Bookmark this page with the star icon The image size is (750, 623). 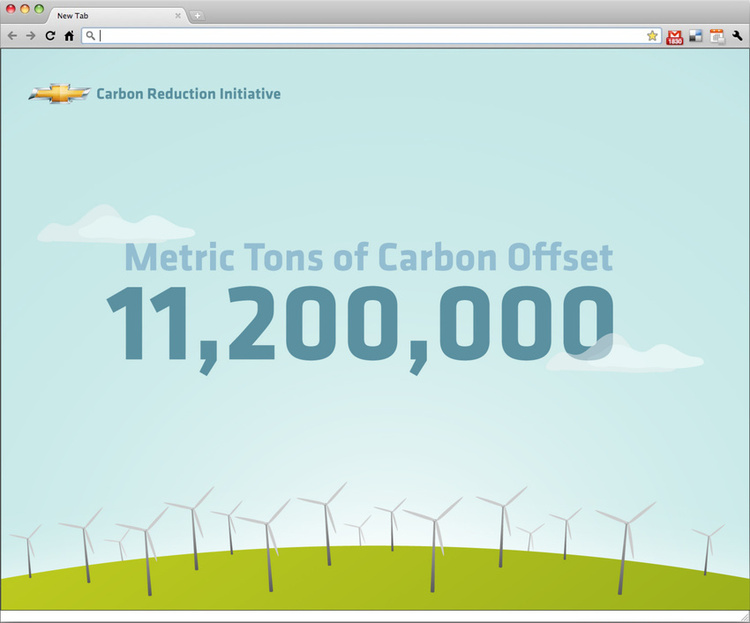[652, 35]
